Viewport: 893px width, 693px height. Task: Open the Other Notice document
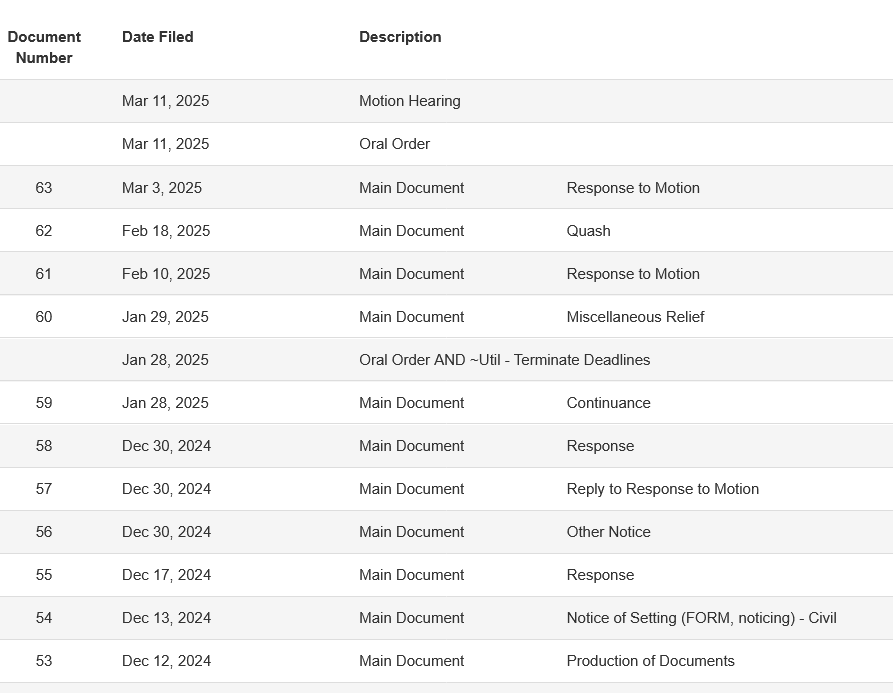coord(608,532)
